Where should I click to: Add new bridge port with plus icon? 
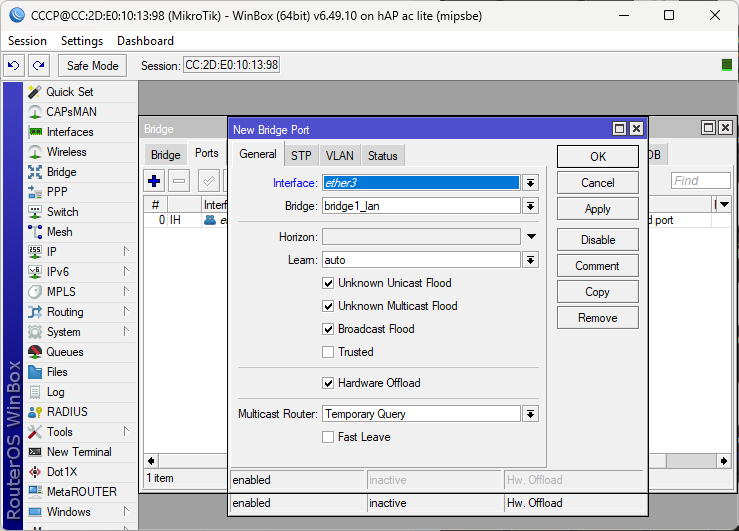coord(154,181)
